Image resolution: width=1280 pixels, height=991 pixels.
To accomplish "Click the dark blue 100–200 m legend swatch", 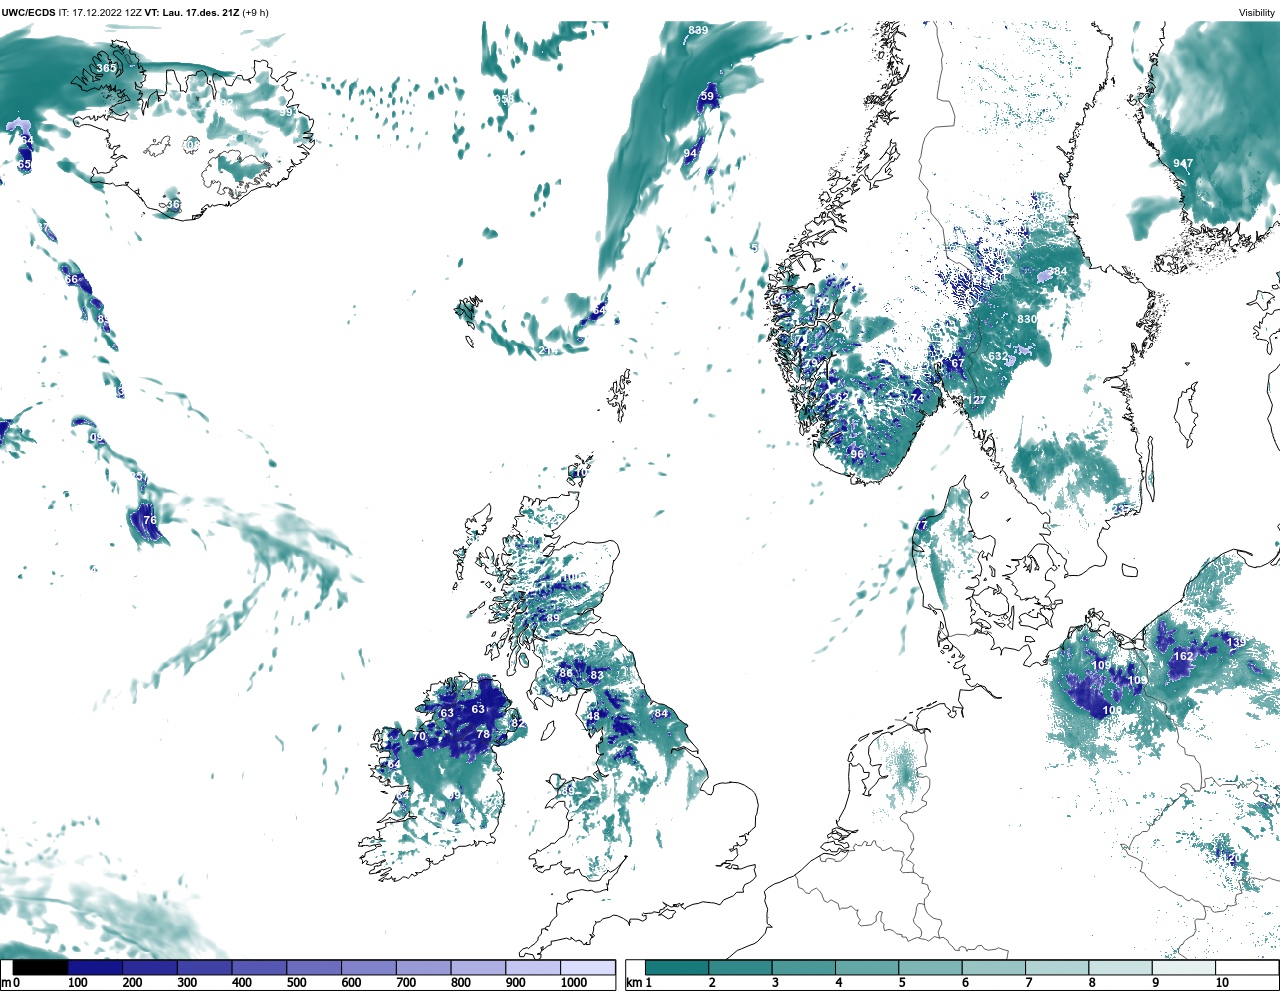I will tap(95, 968).
